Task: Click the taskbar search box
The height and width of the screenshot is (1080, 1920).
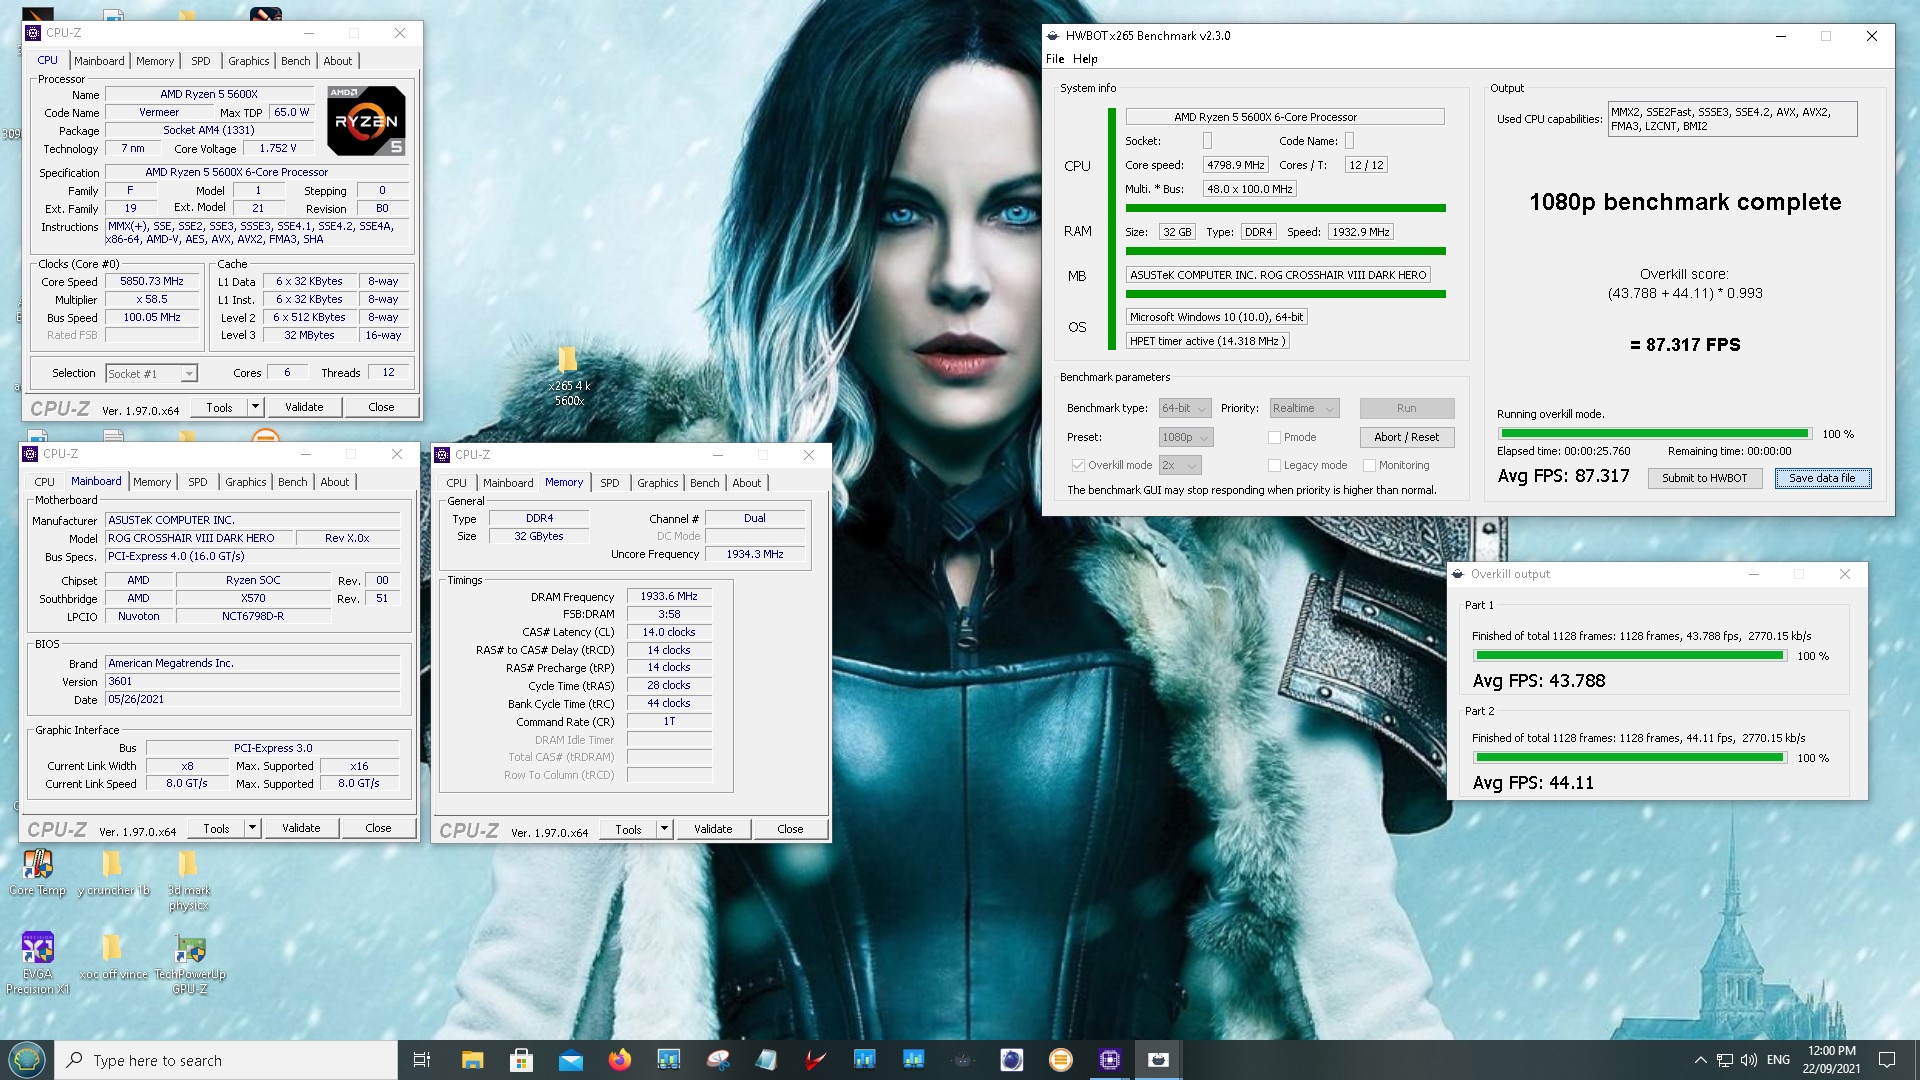Action: pos(226,1060)
